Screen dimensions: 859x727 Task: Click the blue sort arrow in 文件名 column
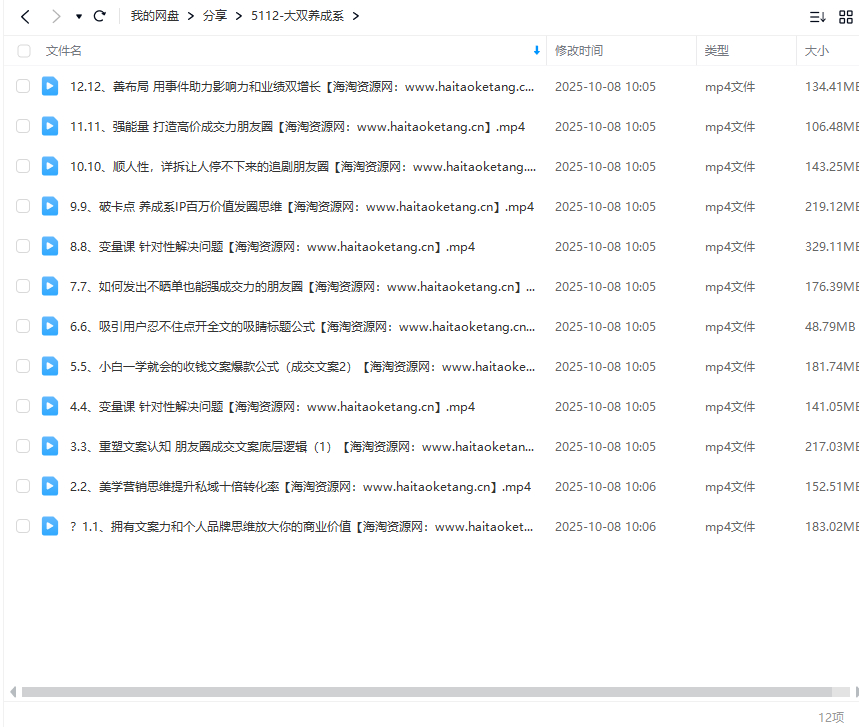tap(537, 50)
